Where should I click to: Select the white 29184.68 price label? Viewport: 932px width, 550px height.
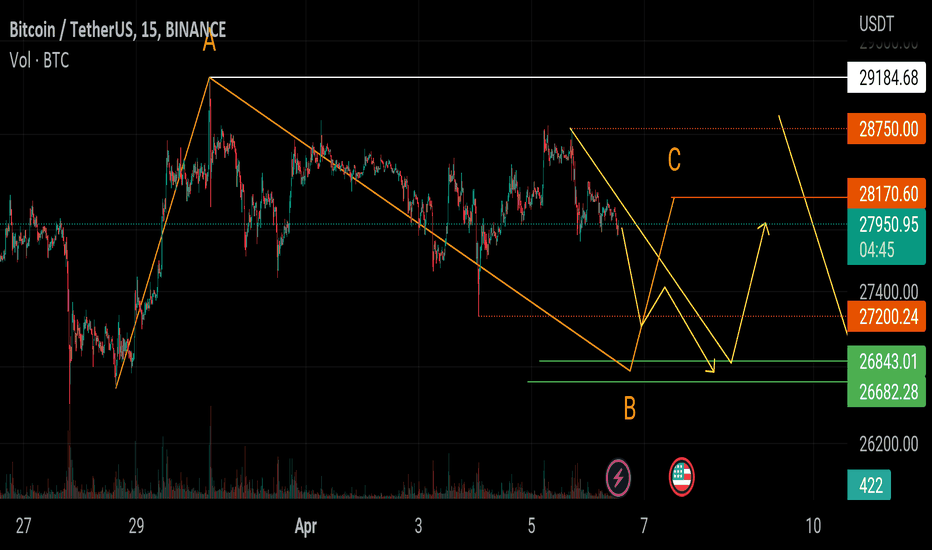(886, 77)
